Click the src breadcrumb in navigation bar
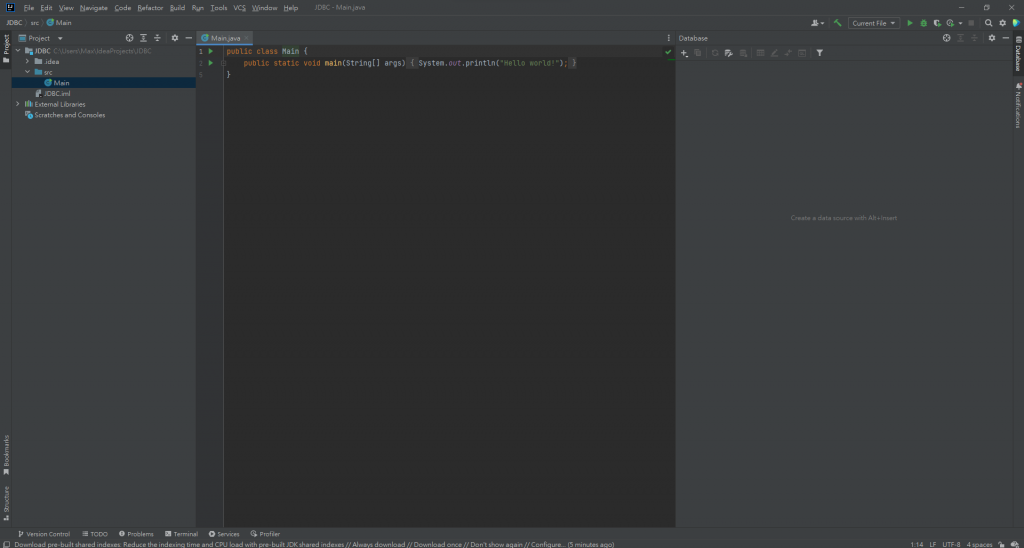 pos(35,23)
